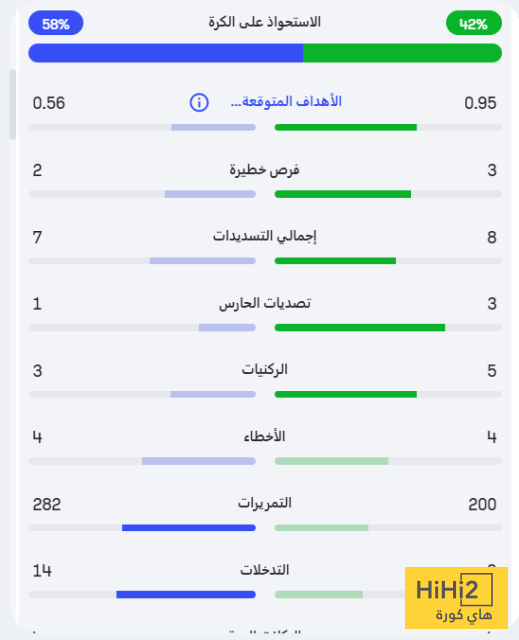Click the إجمالي التسديدات stat label
This screenshot has width=519, height=640.
pyautogui.click(x=265, y=236)
